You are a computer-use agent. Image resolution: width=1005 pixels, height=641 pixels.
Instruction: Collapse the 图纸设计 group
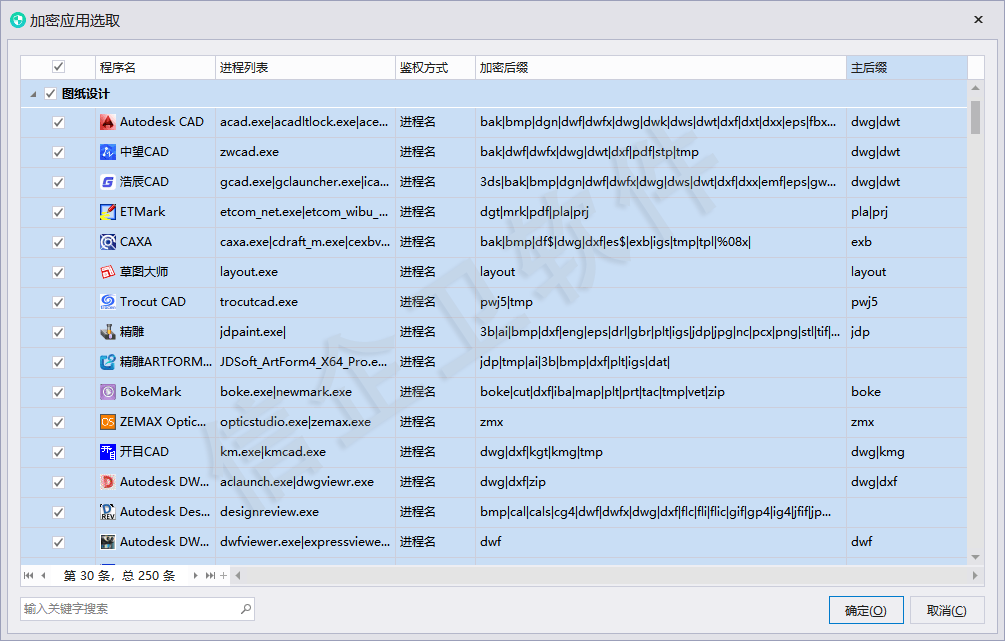(33, 94)
